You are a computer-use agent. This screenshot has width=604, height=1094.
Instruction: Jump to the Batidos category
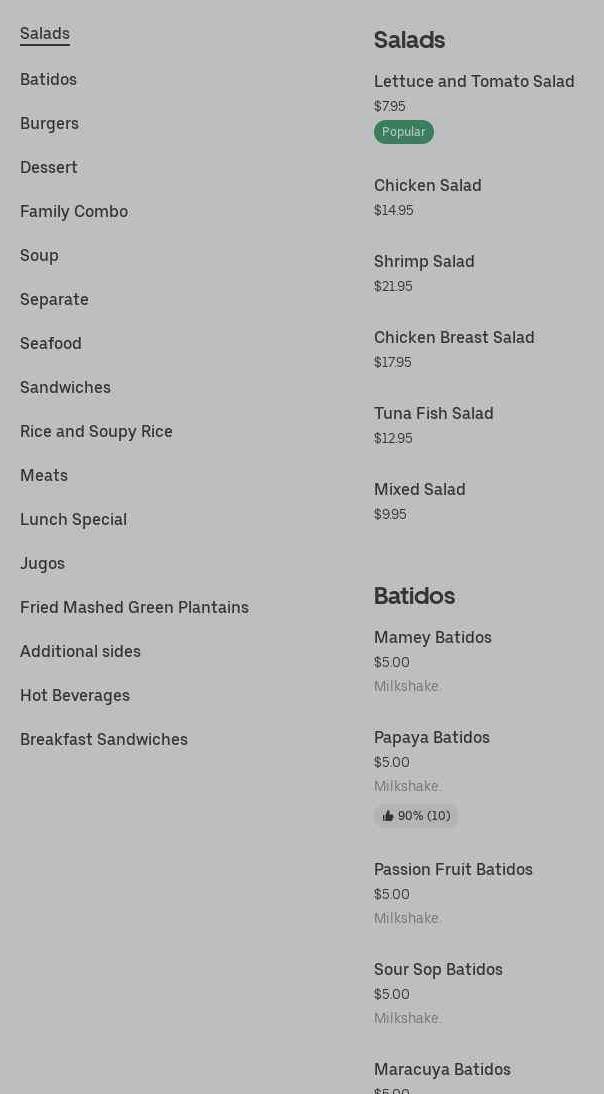point(48,80)
